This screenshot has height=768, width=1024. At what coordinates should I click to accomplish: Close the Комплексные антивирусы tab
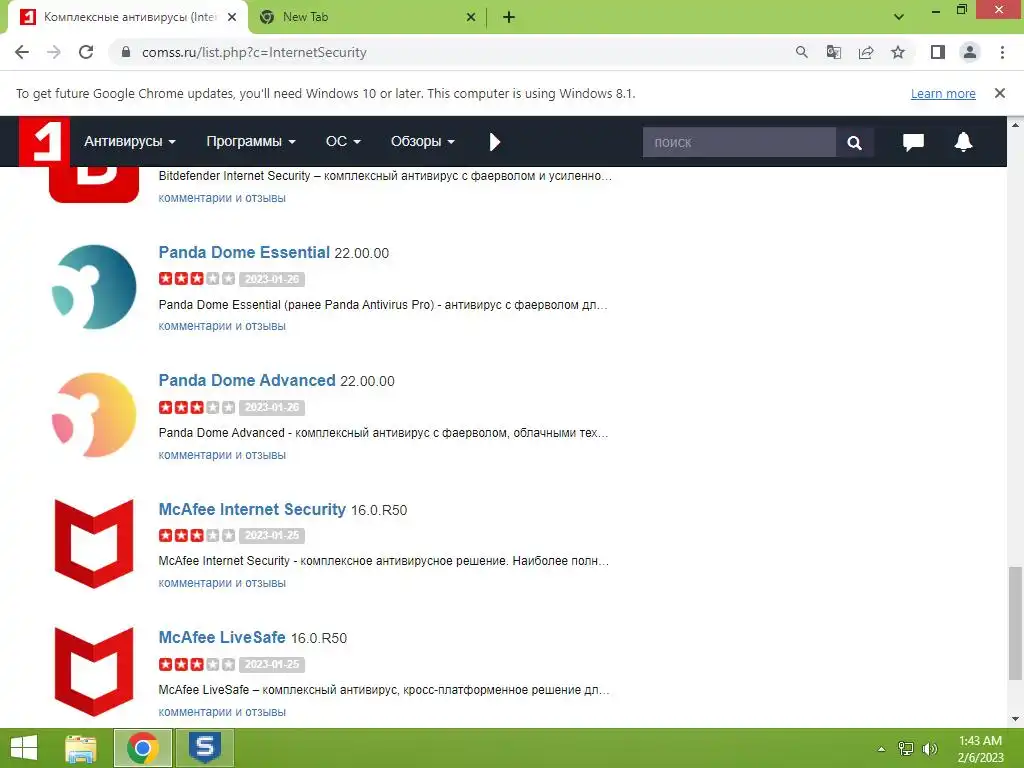pyautogui.click(x=232, y=18)
